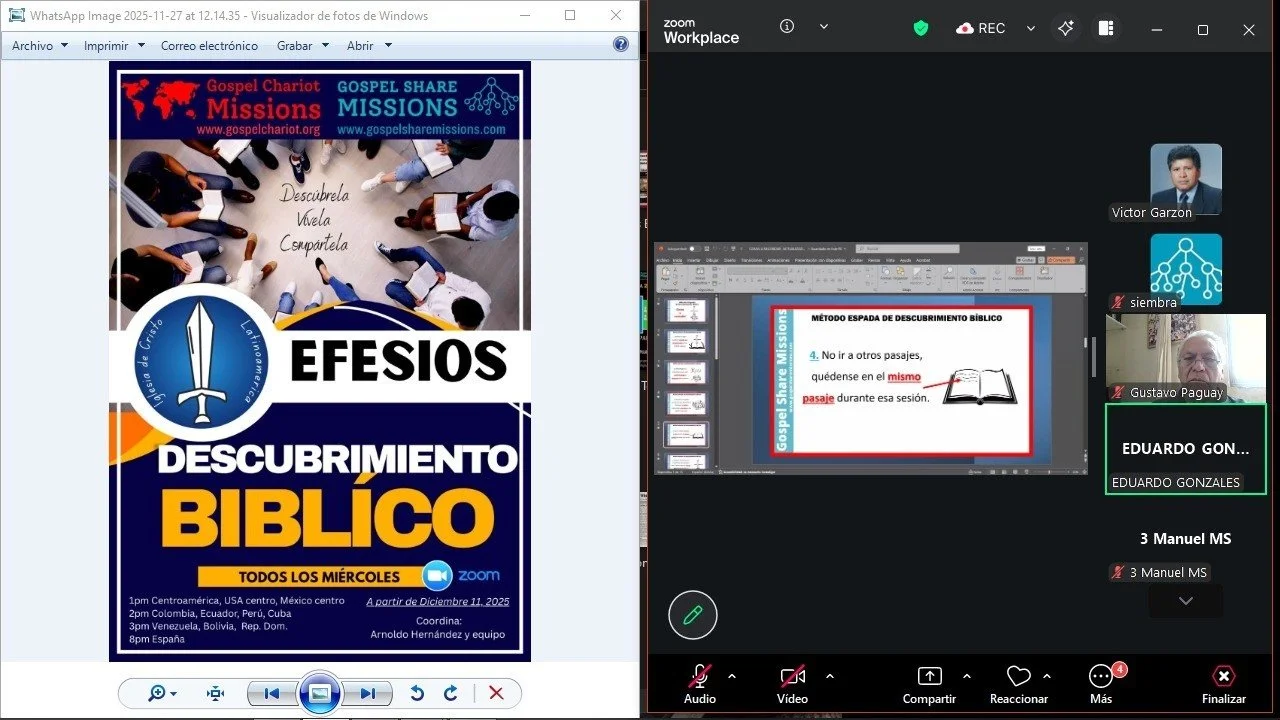Expand the Reaccionar options chevron

(1046, 676)
